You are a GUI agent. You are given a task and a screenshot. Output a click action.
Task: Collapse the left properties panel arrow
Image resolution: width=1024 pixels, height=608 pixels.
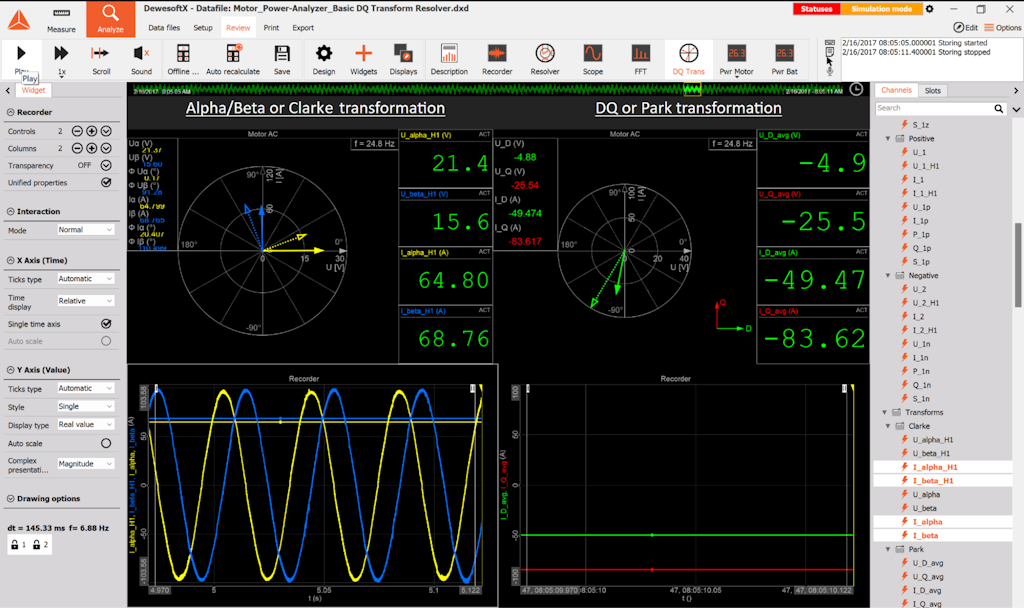click(x=7, y=91)
